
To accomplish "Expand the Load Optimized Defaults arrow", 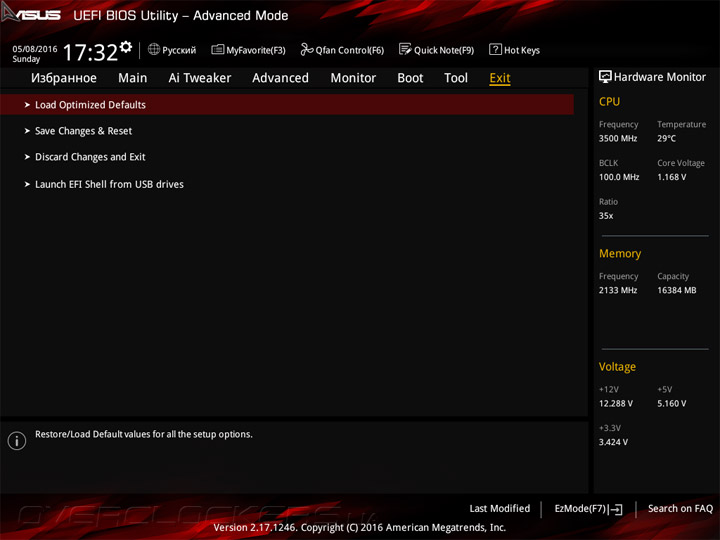I will coord(27,105).
